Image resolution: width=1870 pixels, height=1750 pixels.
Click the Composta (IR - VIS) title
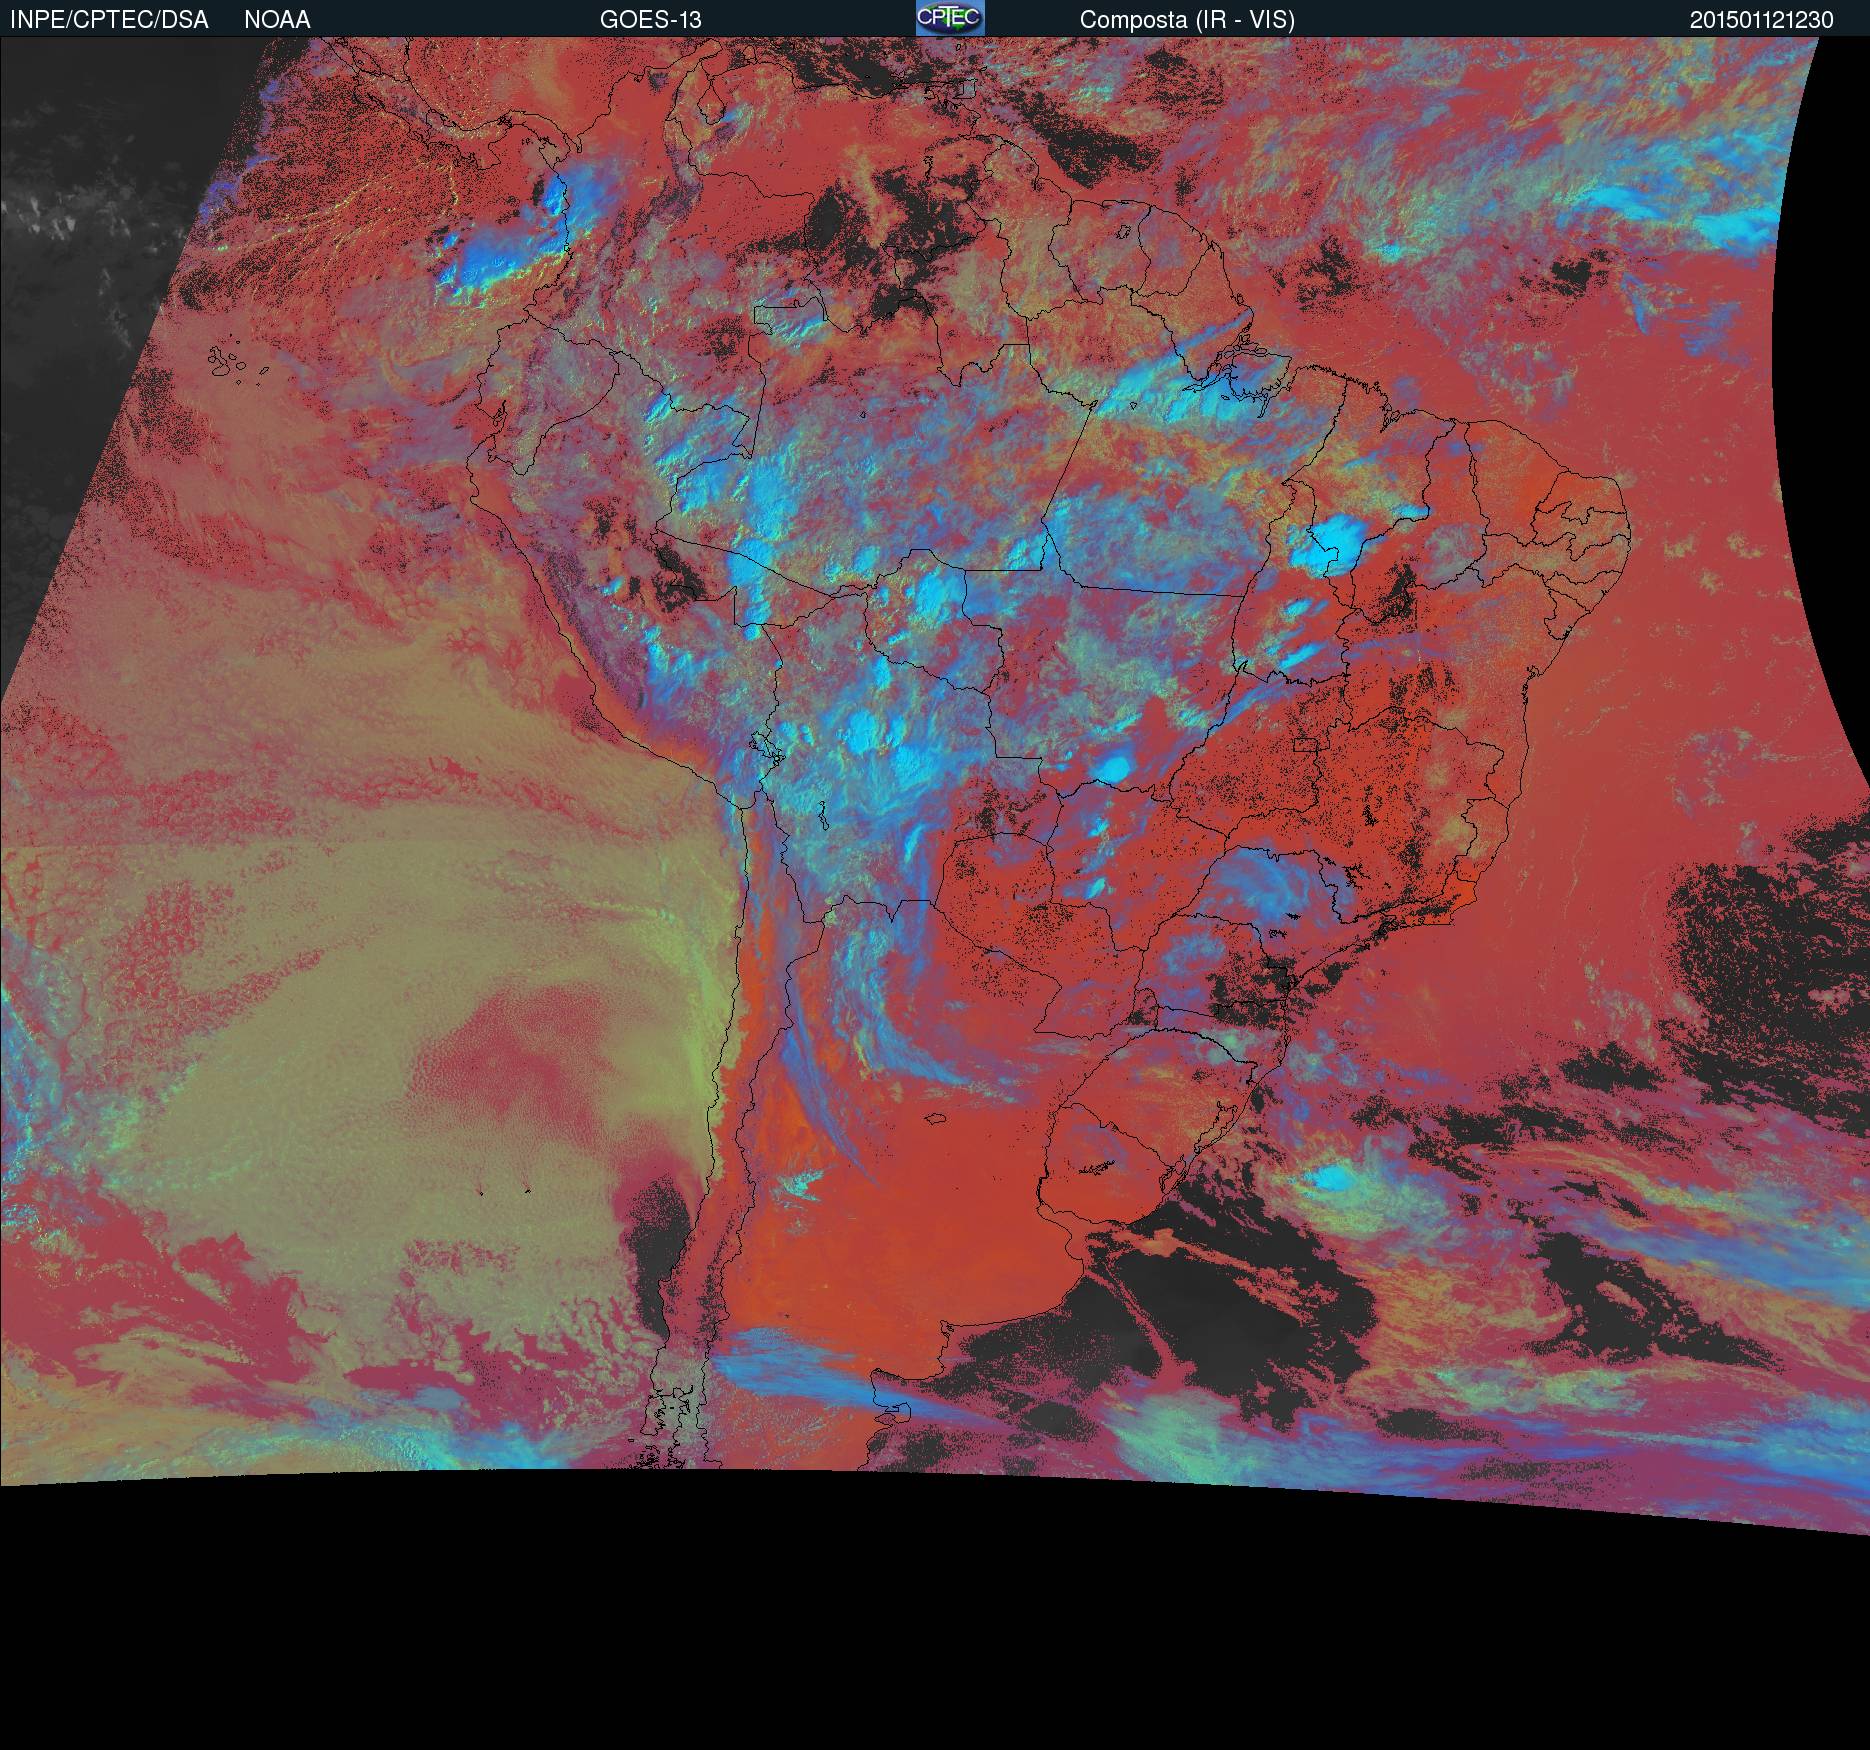pos(1187,20)
